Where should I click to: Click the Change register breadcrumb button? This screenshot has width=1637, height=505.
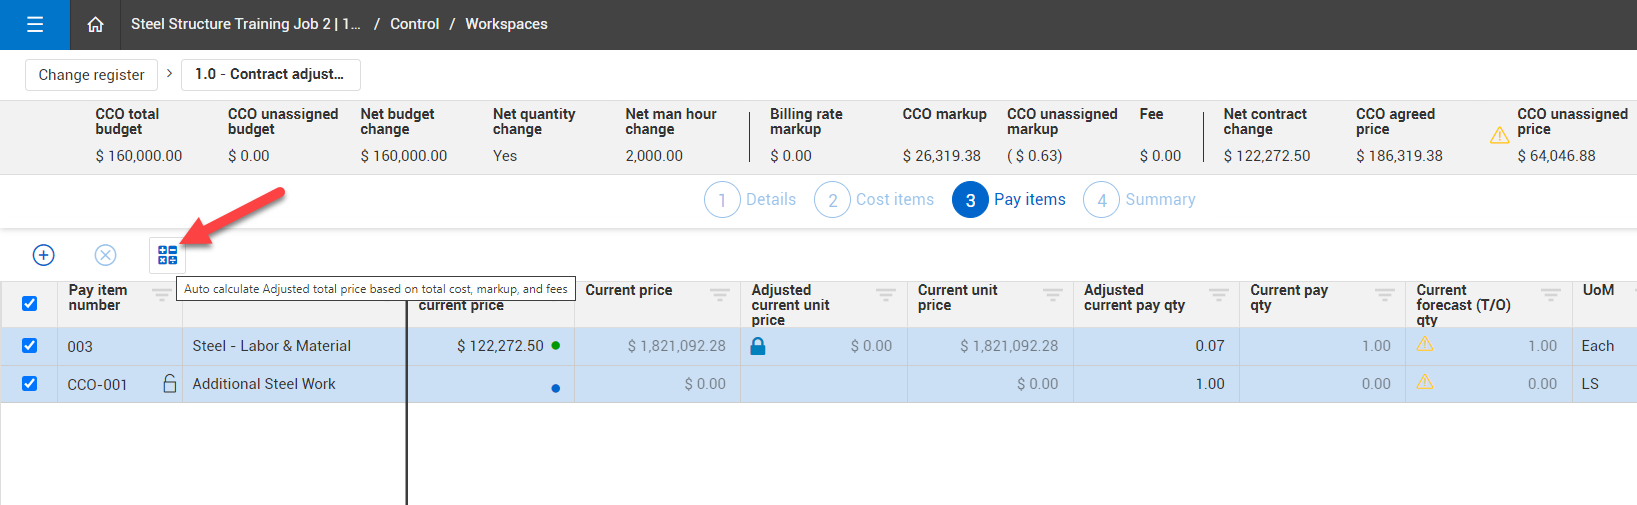pyautogui.click(x=91, y=75)
